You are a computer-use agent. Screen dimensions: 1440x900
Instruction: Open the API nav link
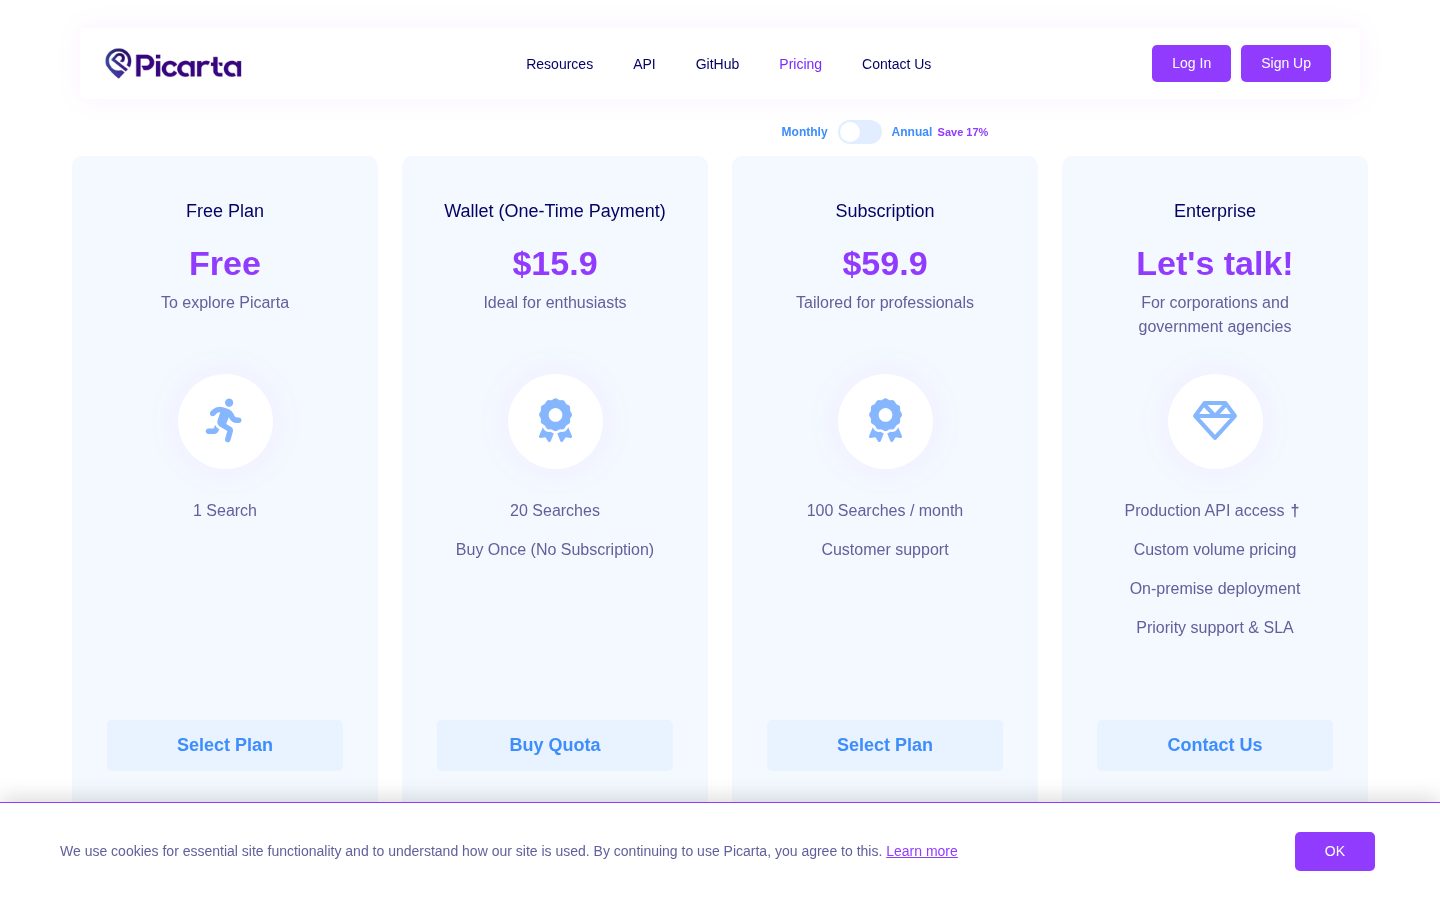(x=644, y=64)
